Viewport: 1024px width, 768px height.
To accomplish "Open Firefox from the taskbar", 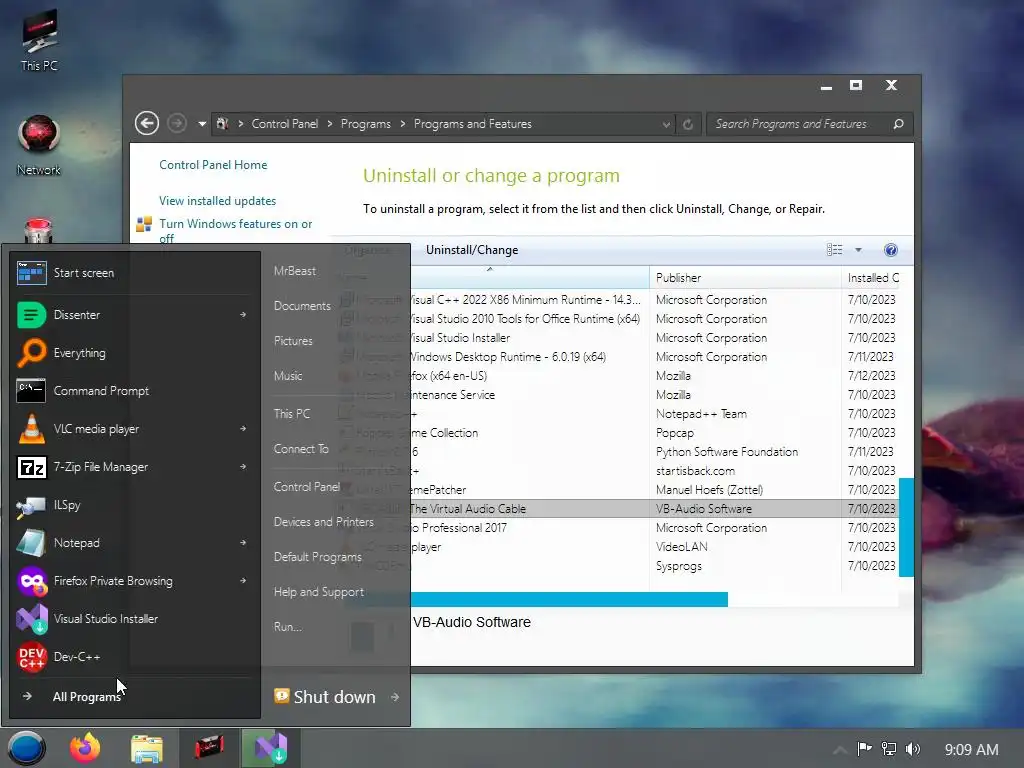I will (86, 748).
